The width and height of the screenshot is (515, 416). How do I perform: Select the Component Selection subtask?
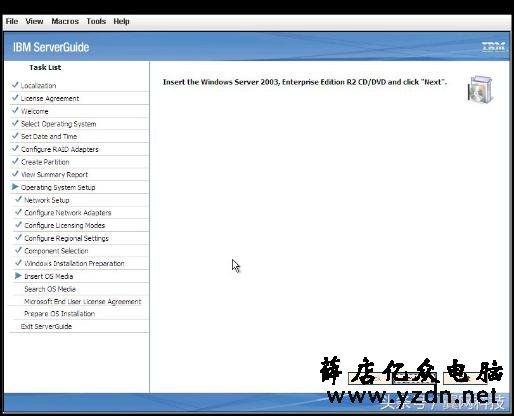point(56,251)
